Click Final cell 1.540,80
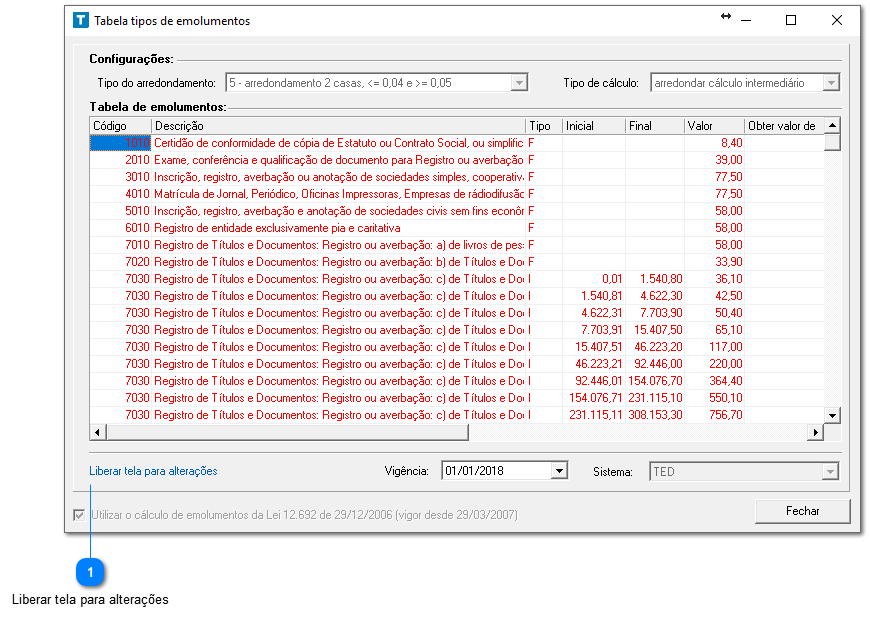The image size is (870, 623). 655,279
